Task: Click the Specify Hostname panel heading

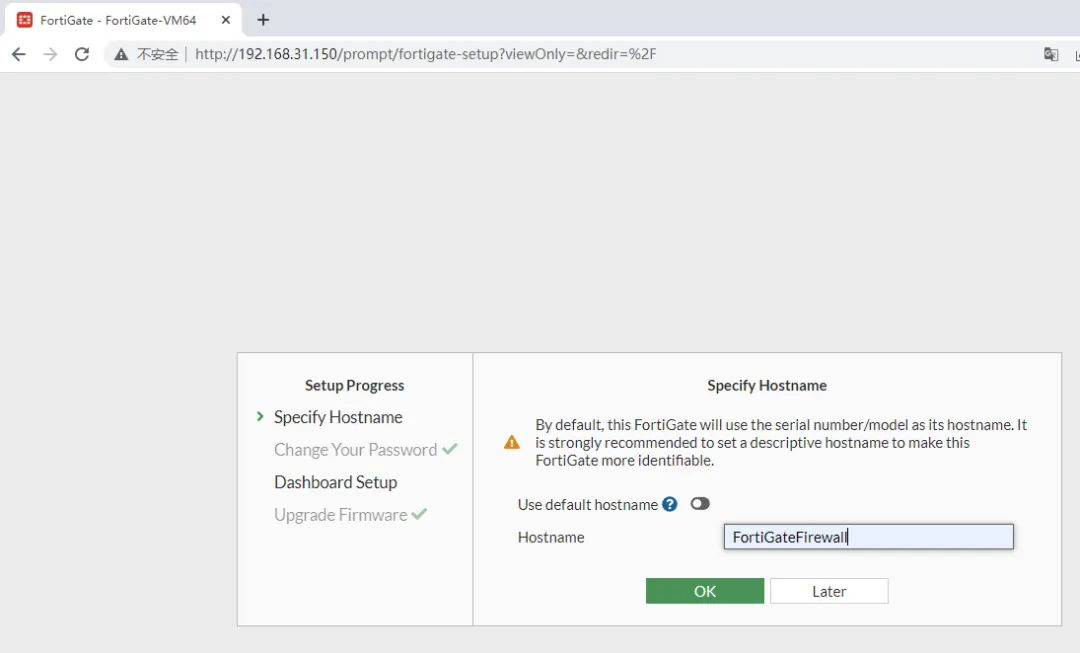Action: (767, 385)
